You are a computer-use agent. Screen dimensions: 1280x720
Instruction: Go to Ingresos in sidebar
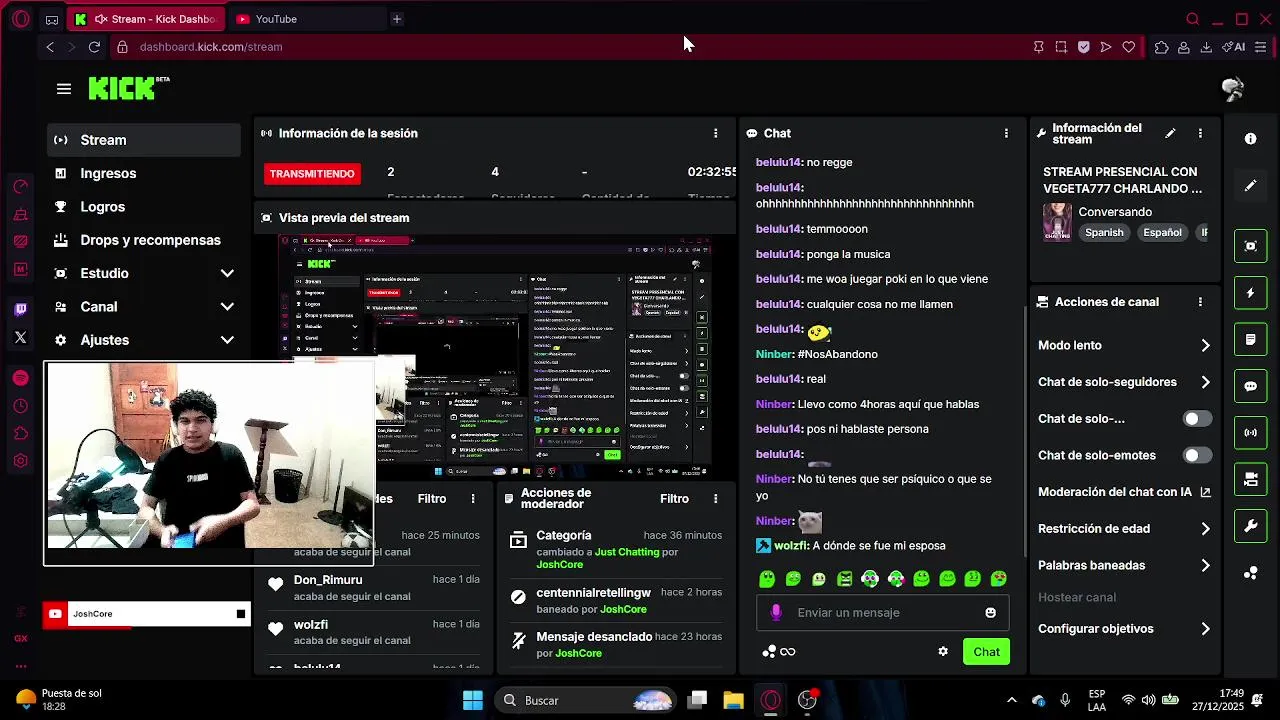[x=144, y=173]
